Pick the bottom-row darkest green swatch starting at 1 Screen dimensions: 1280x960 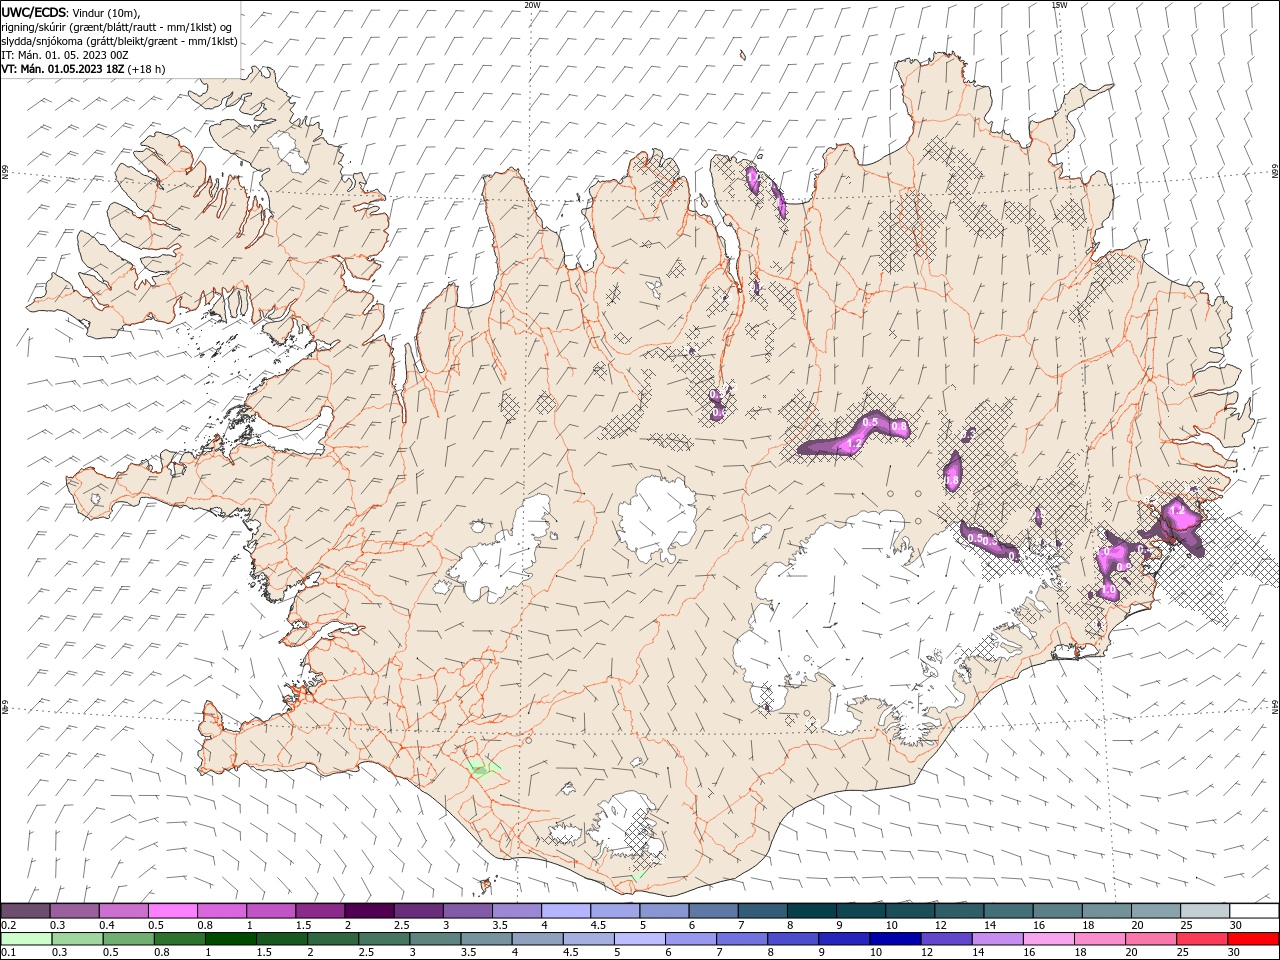pyautogui.click(x=230, y=939)
